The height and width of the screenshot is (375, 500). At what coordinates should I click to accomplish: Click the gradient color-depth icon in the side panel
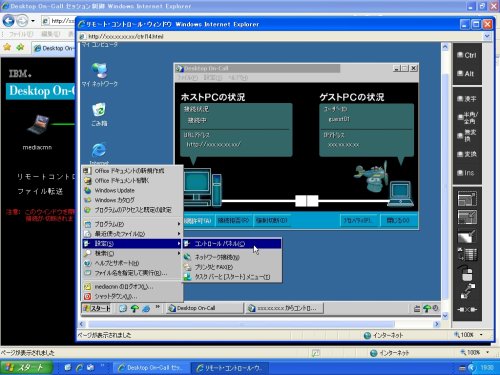point(467,236)
